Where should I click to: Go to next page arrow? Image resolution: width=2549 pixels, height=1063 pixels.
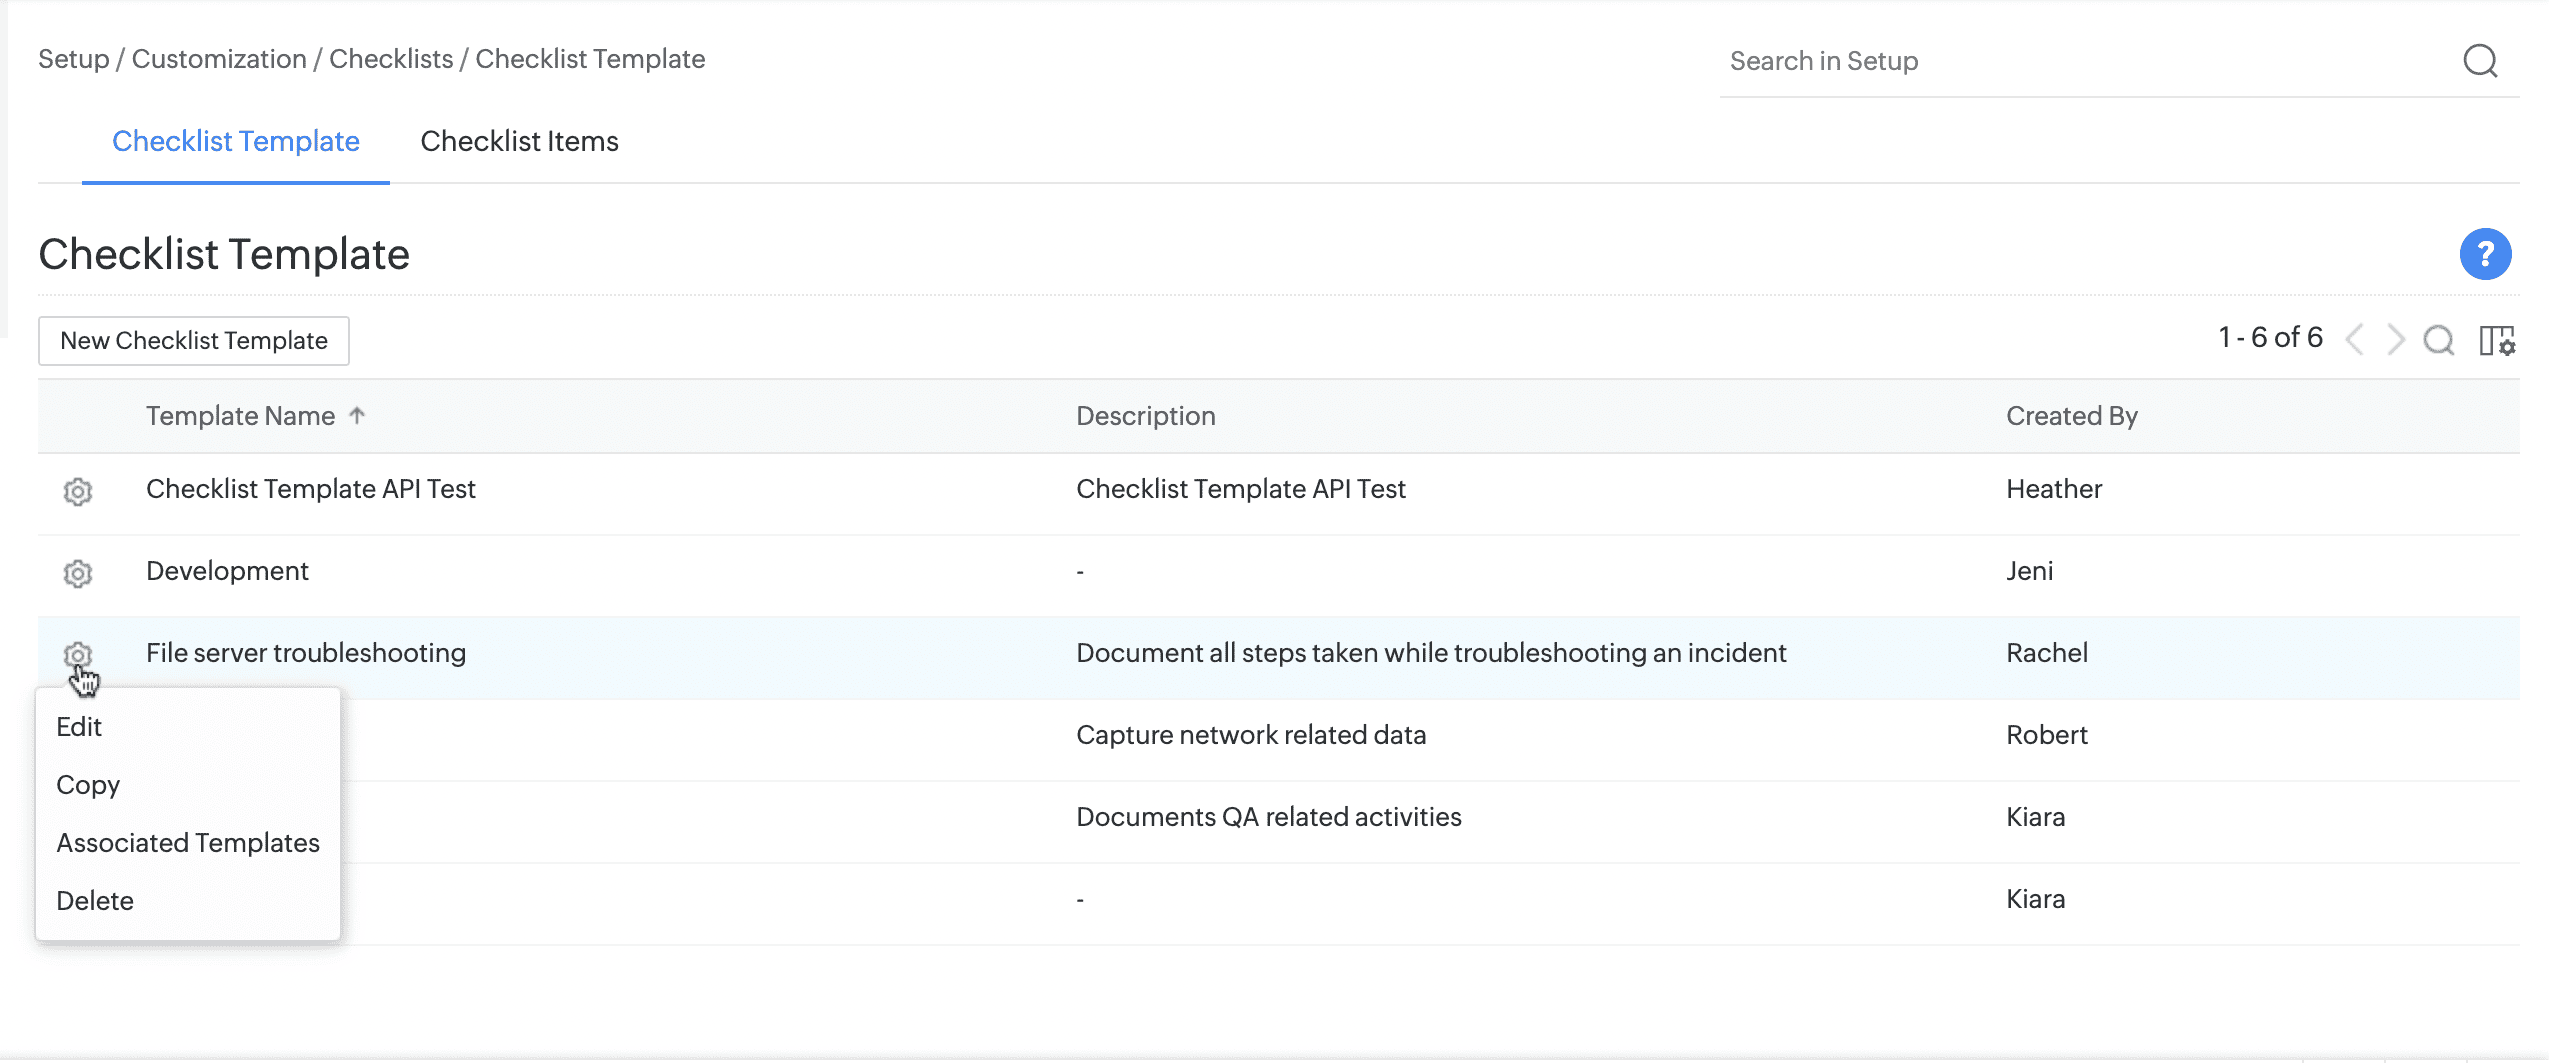click(x=2395, y=340)
